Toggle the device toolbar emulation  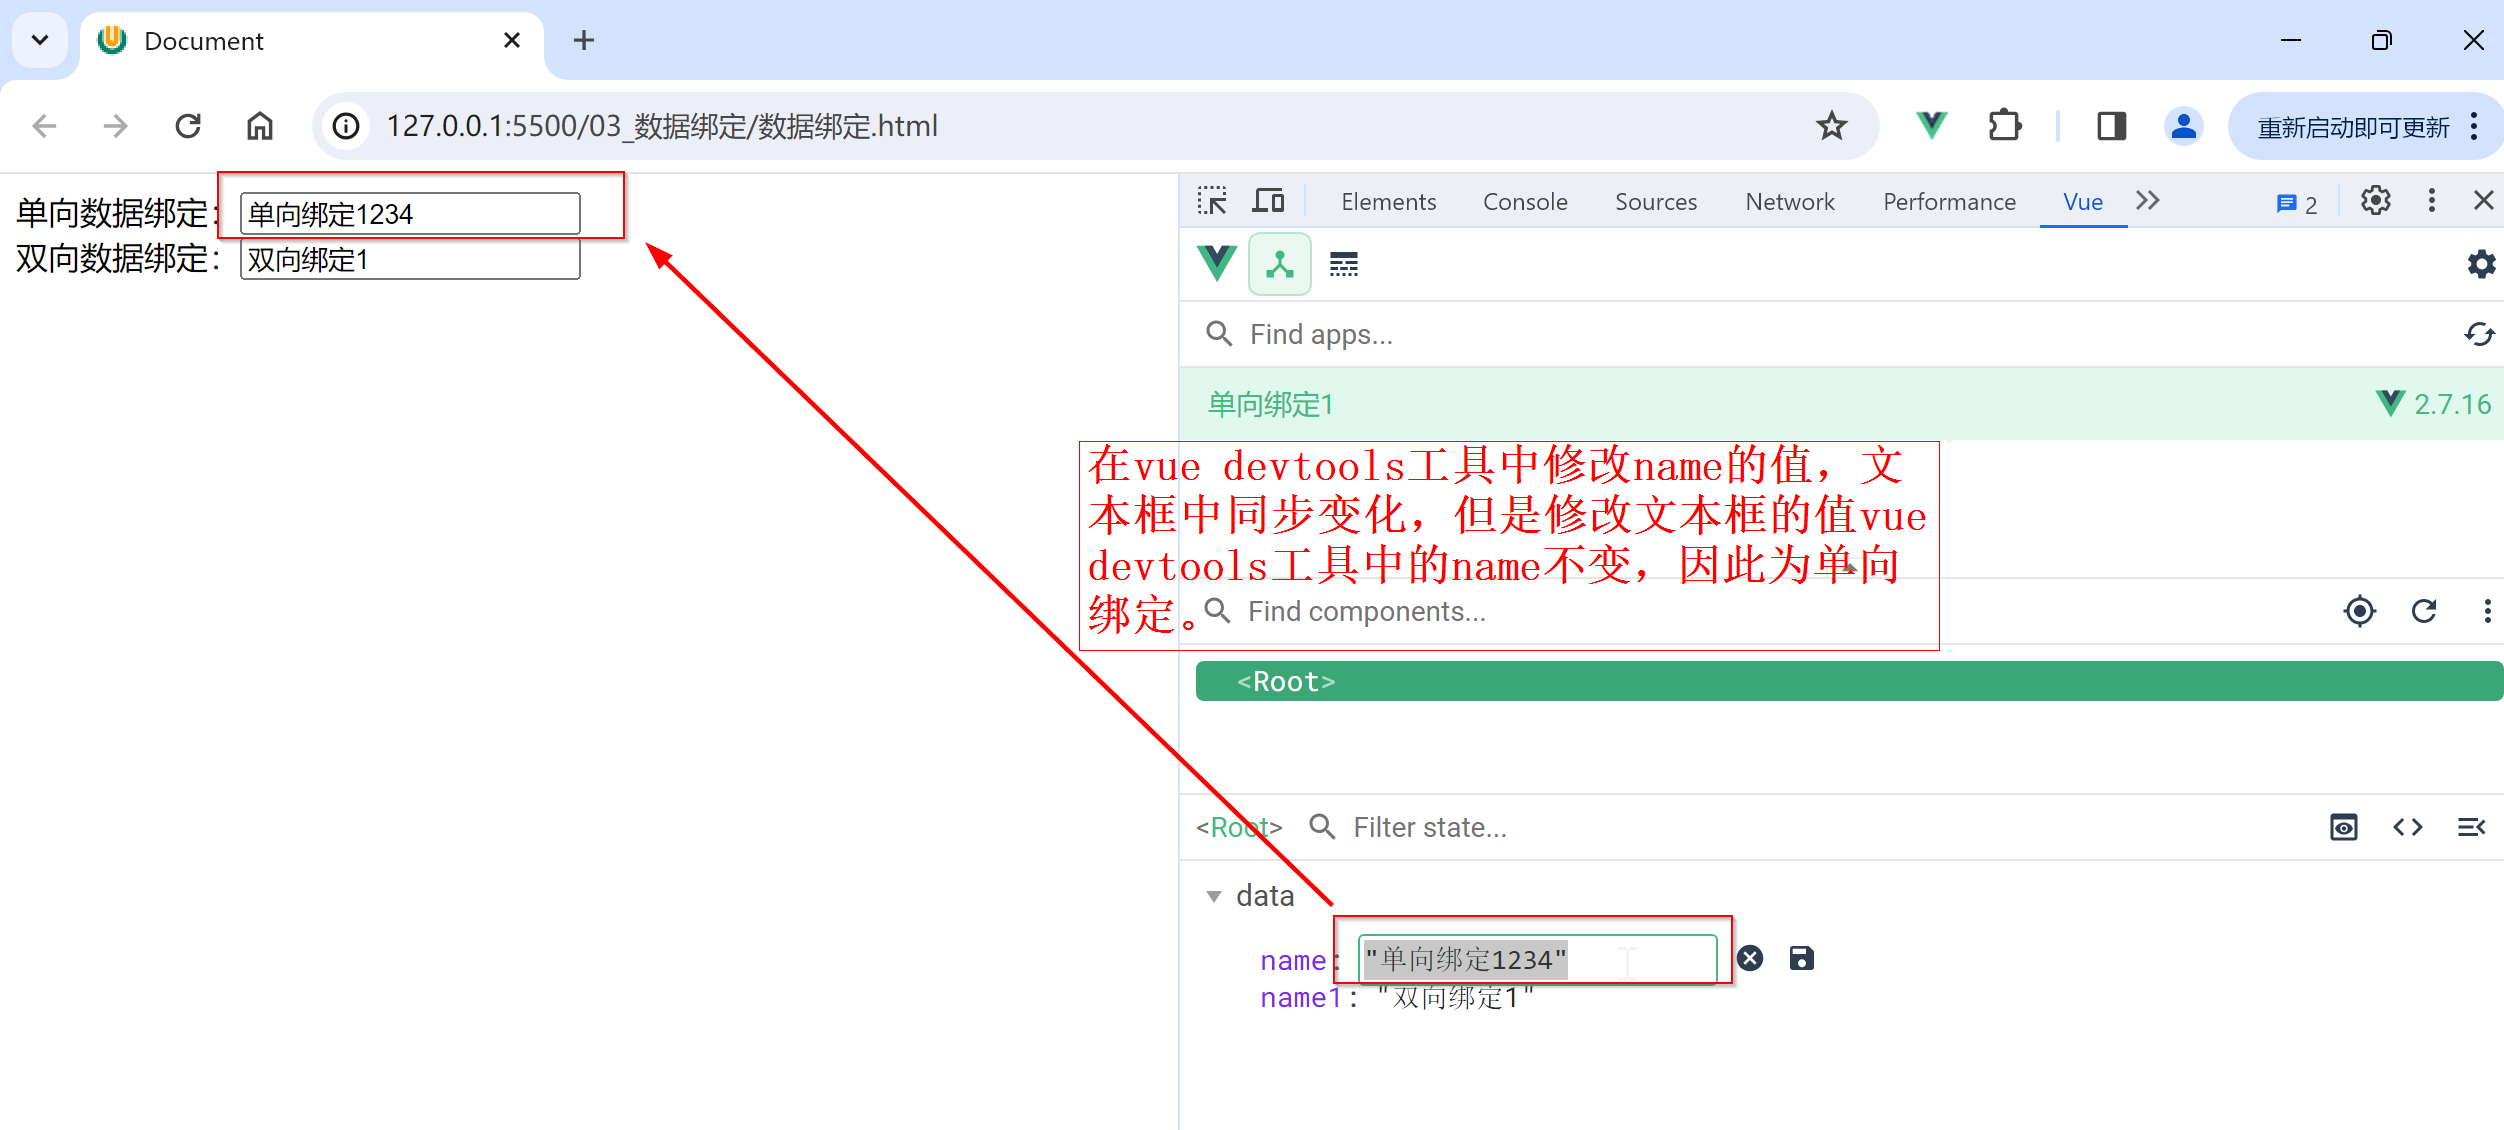(1268, 201)
